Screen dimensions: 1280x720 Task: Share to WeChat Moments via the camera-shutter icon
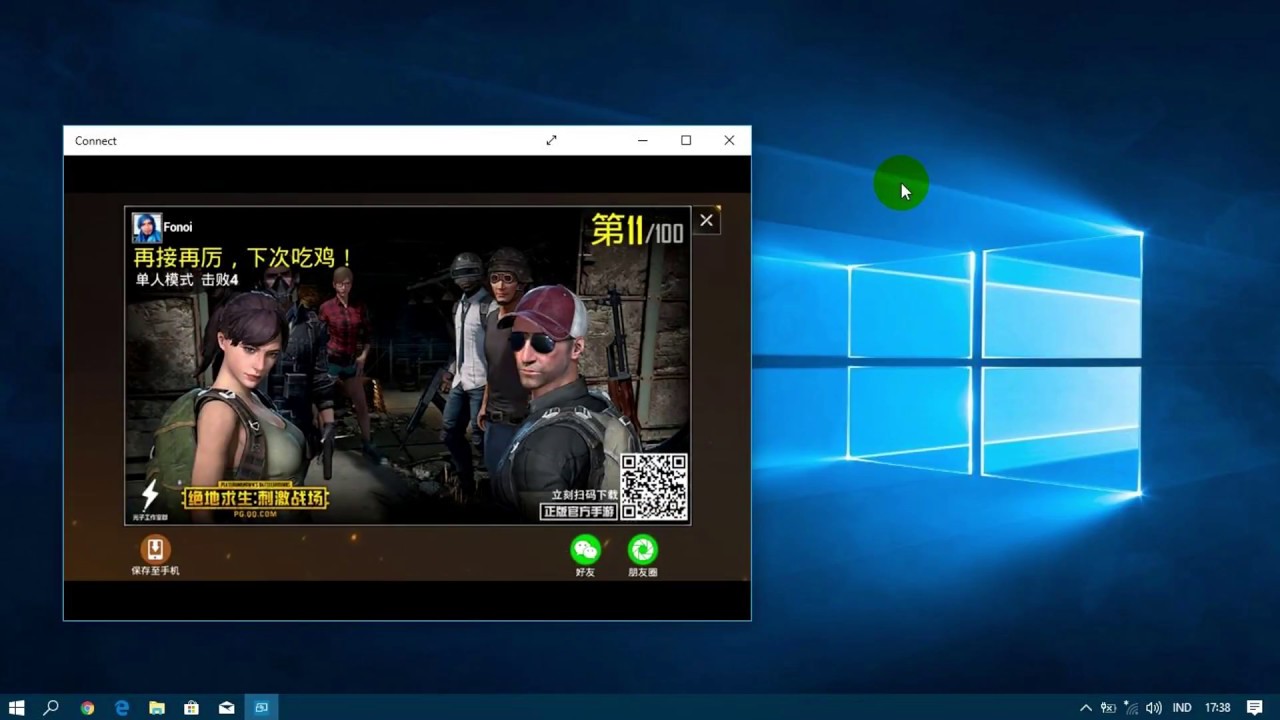pos(642,549)
